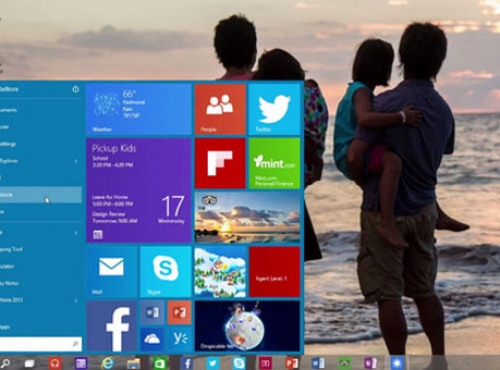Open the Mint.com Personal Finance tile
Viewport: 500px width, 370px height.
[x=274, y=163]
